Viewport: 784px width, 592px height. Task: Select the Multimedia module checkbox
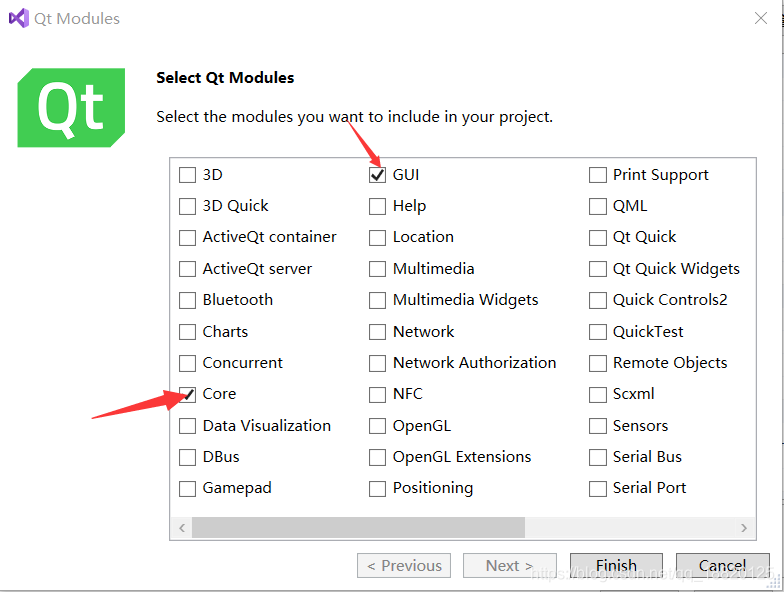click(x=378, y=269)
